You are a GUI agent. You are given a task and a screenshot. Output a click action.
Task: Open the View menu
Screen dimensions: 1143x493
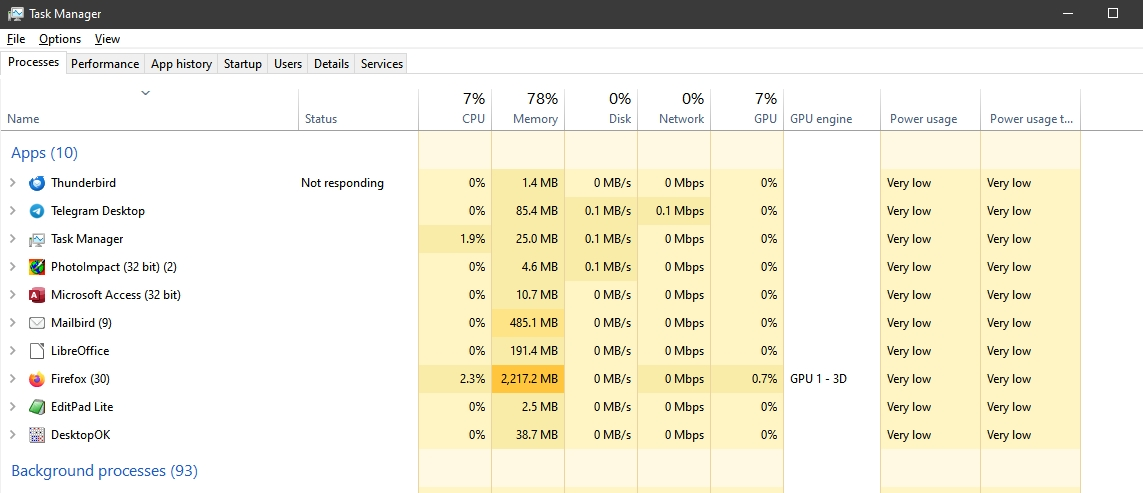click(107, 39)
